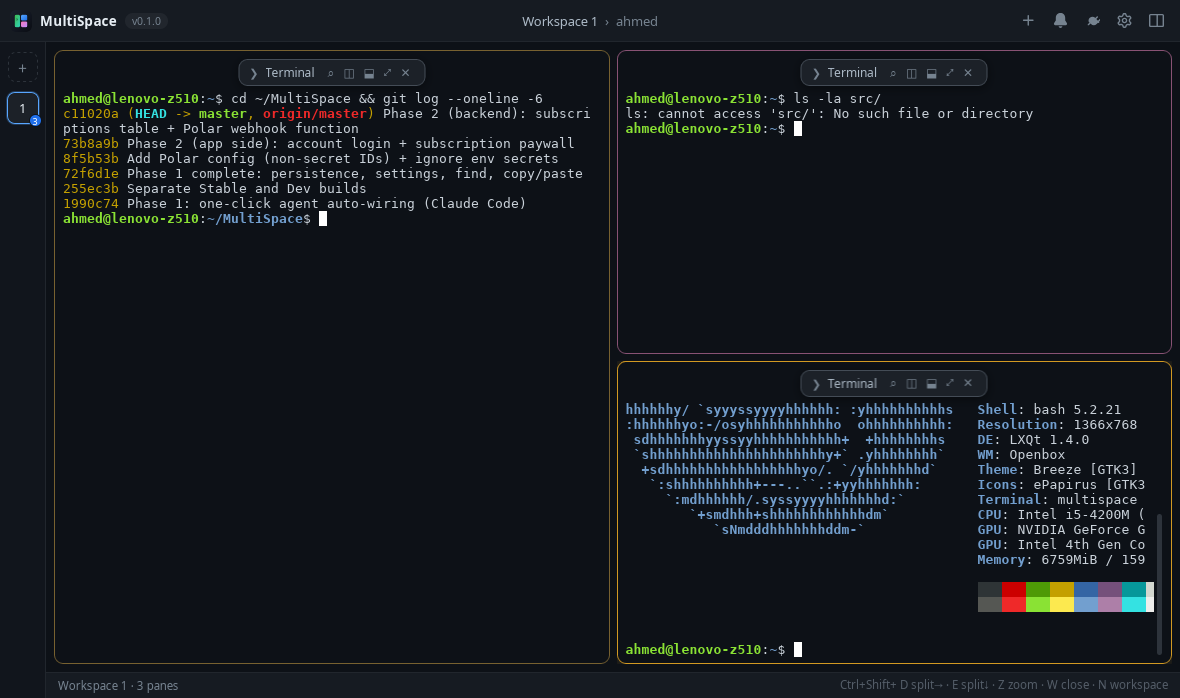Viewport: 1180px width, 698px height.
Task: Zoom the neofetch terminal pane
Action: click(950, 384)
